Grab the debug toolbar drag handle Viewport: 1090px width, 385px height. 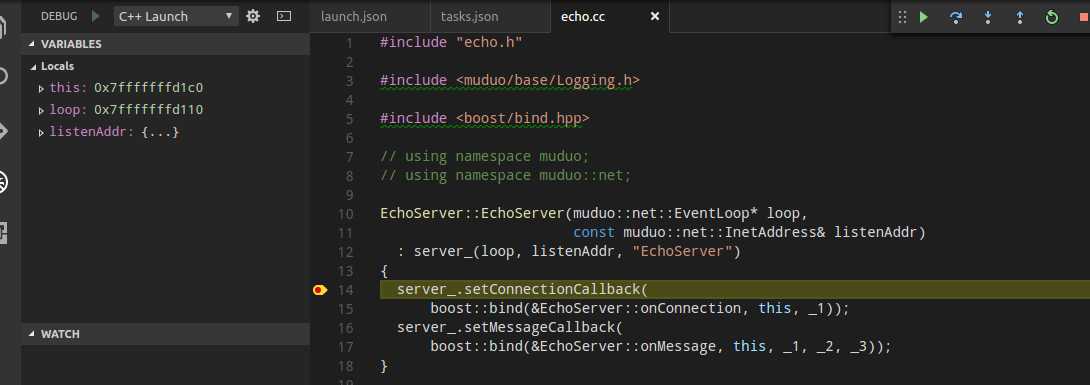(902, 17)
